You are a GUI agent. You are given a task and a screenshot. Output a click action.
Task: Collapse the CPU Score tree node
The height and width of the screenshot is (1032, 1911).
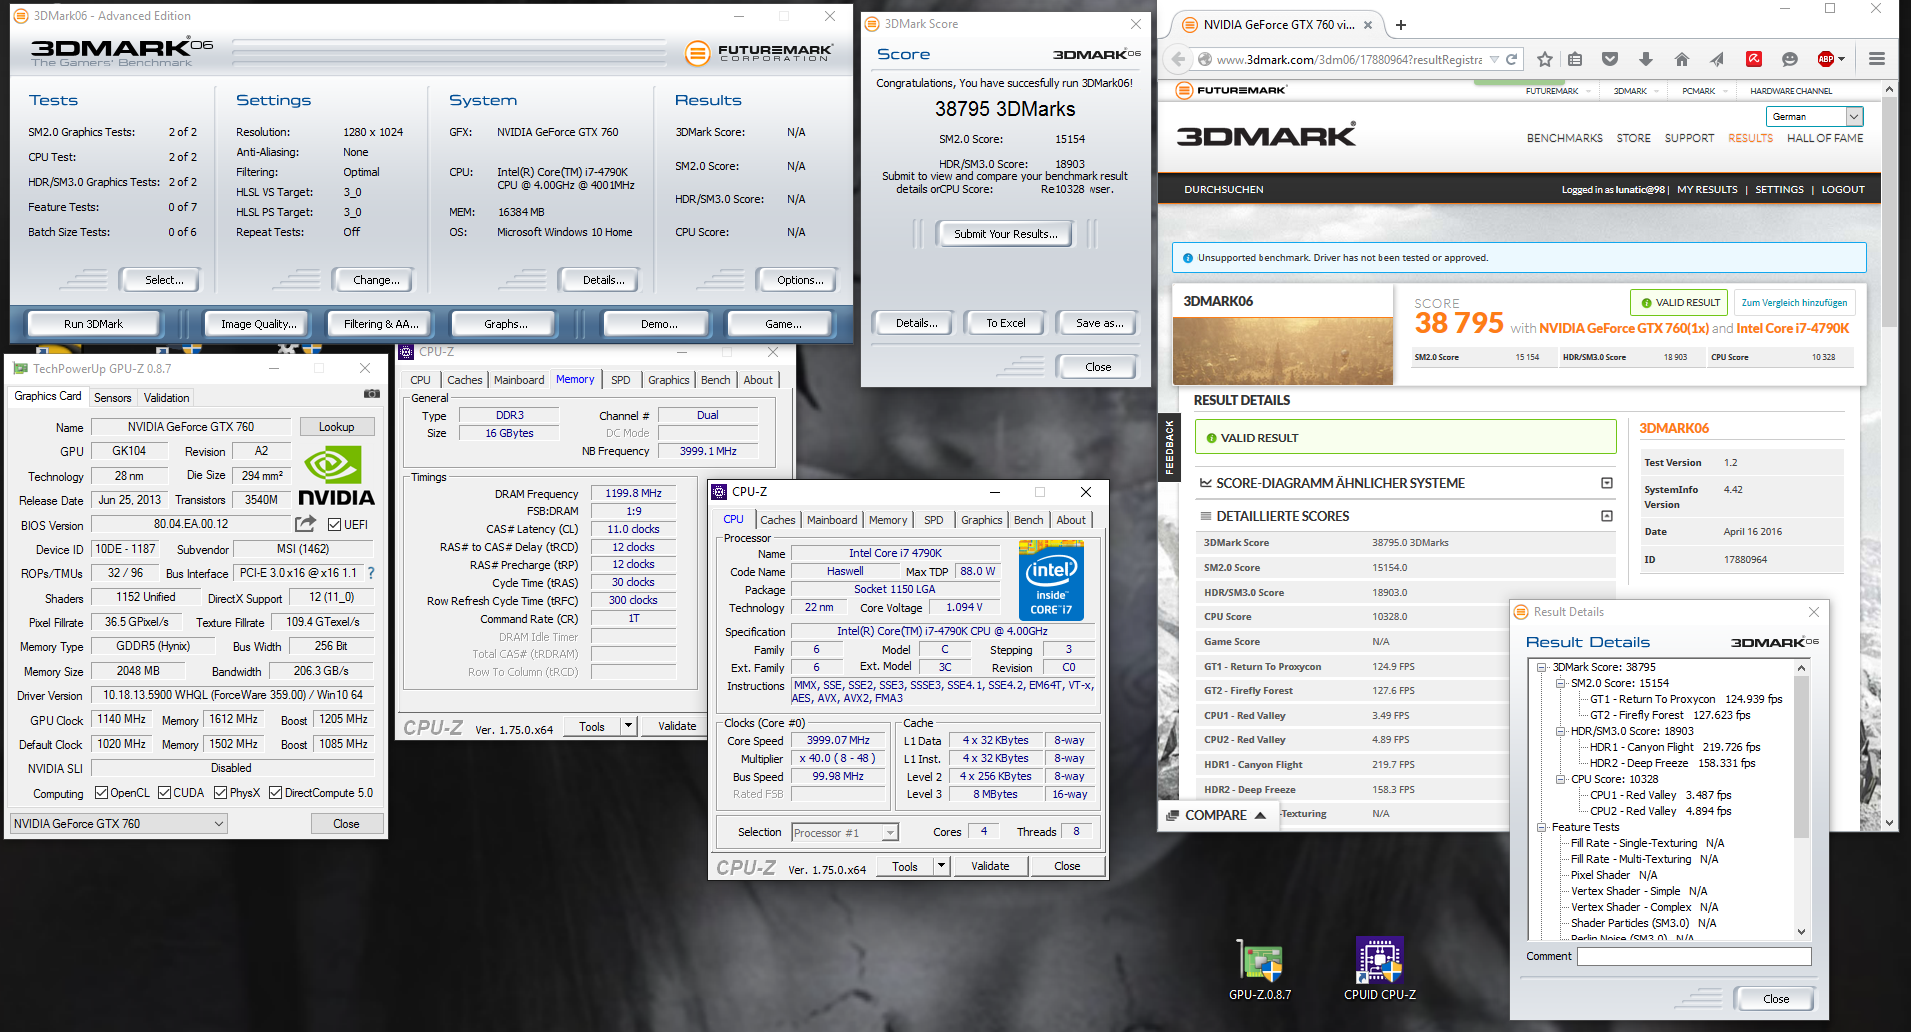click(x=1560, y=779)
